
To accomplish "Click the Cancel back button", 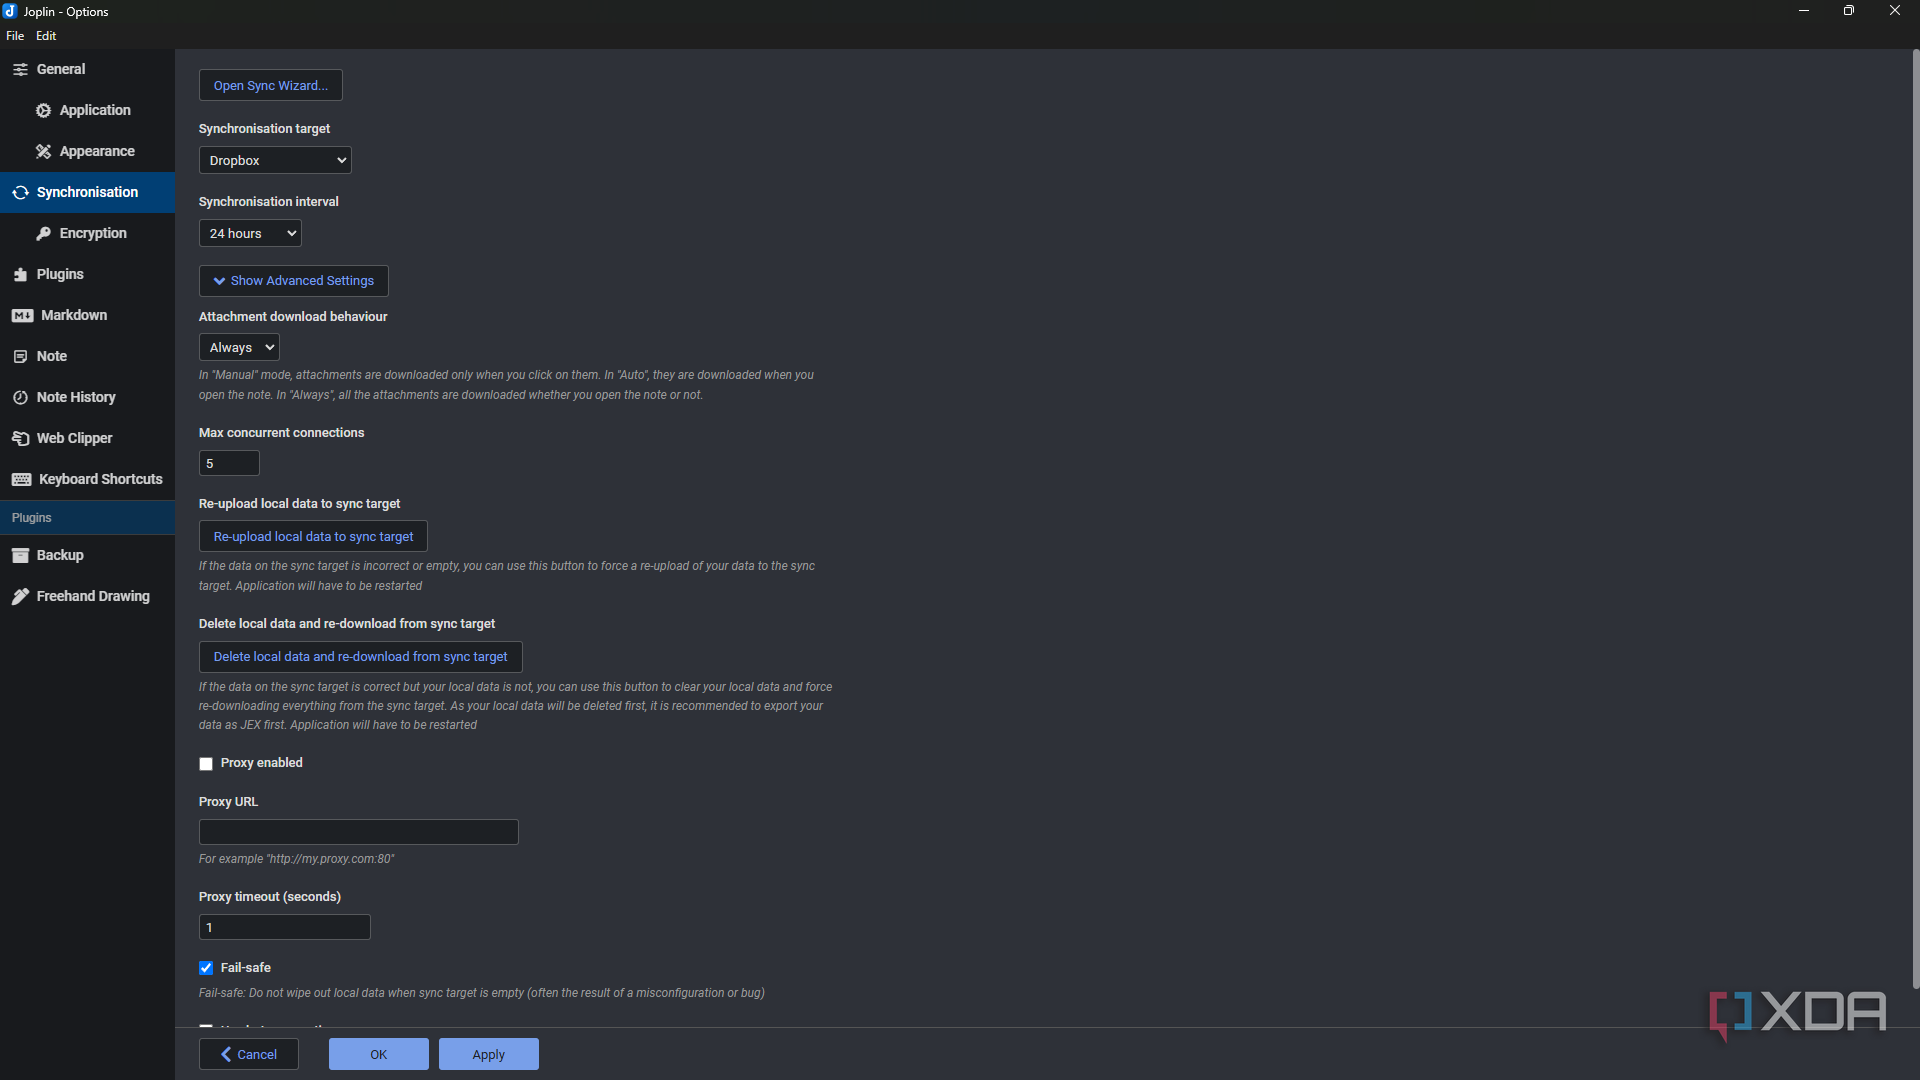I will 249,1054.
